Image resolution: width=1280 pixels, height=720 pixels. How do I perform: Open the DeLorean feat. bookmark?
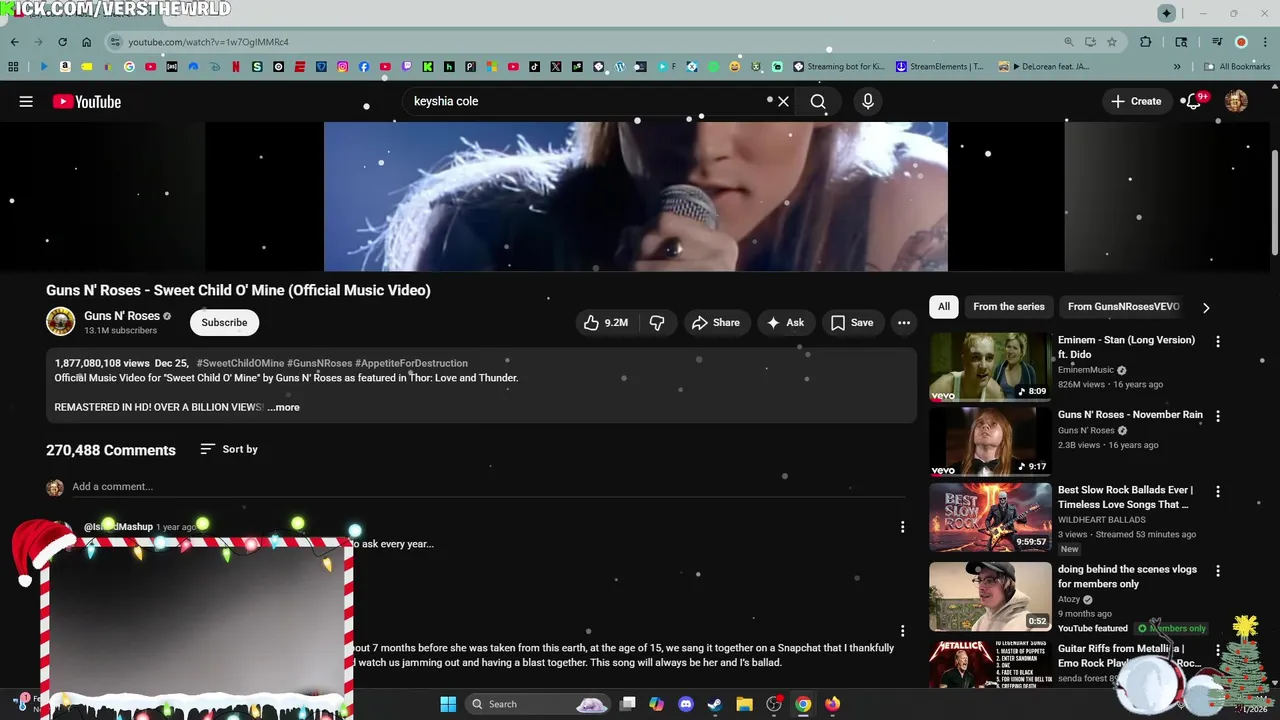(1044, 67)
